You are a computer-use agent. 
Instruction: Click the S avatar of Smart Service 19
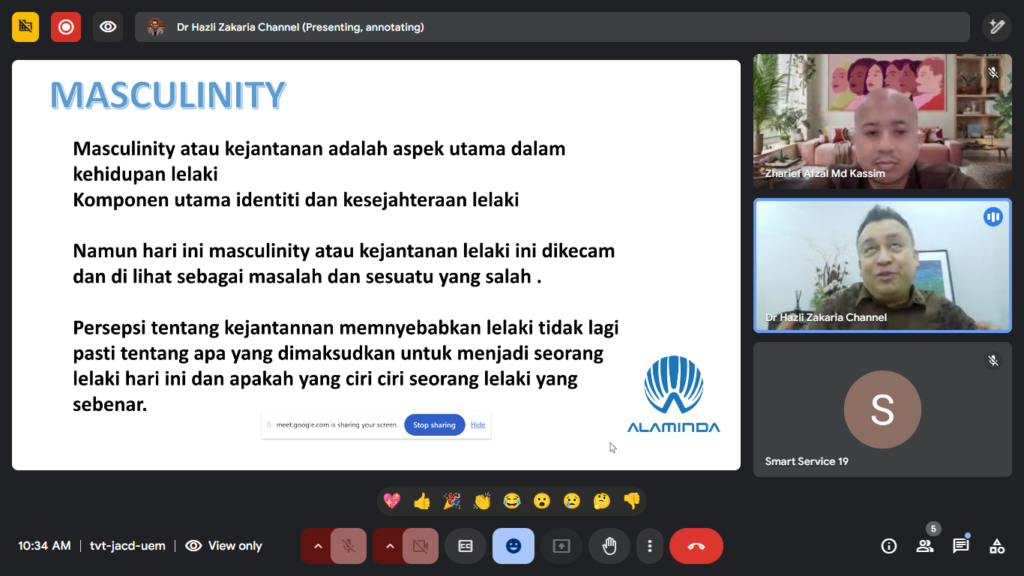(x=882, y=409)
